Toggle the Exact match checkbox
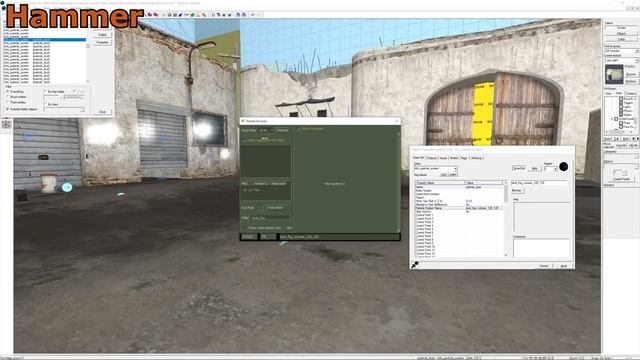The height and width of the screenshot is (360, 640). (x=74, y=91)
